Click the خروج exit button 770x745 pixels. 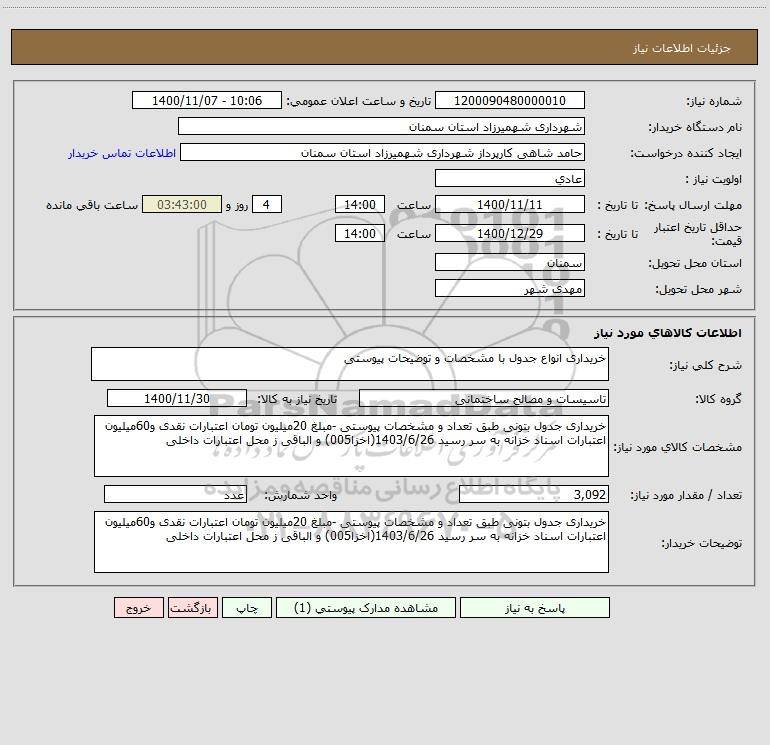pos(138,607)
